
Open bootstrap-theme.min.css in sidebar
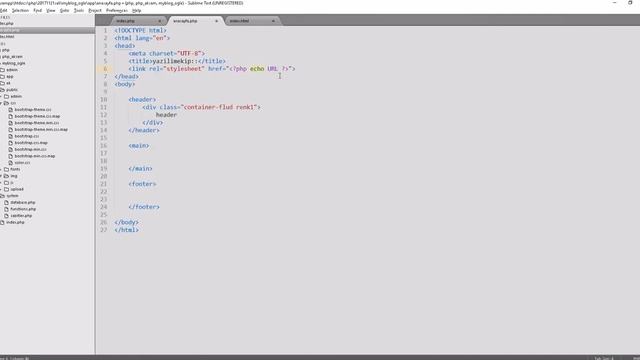coord(37,123)
